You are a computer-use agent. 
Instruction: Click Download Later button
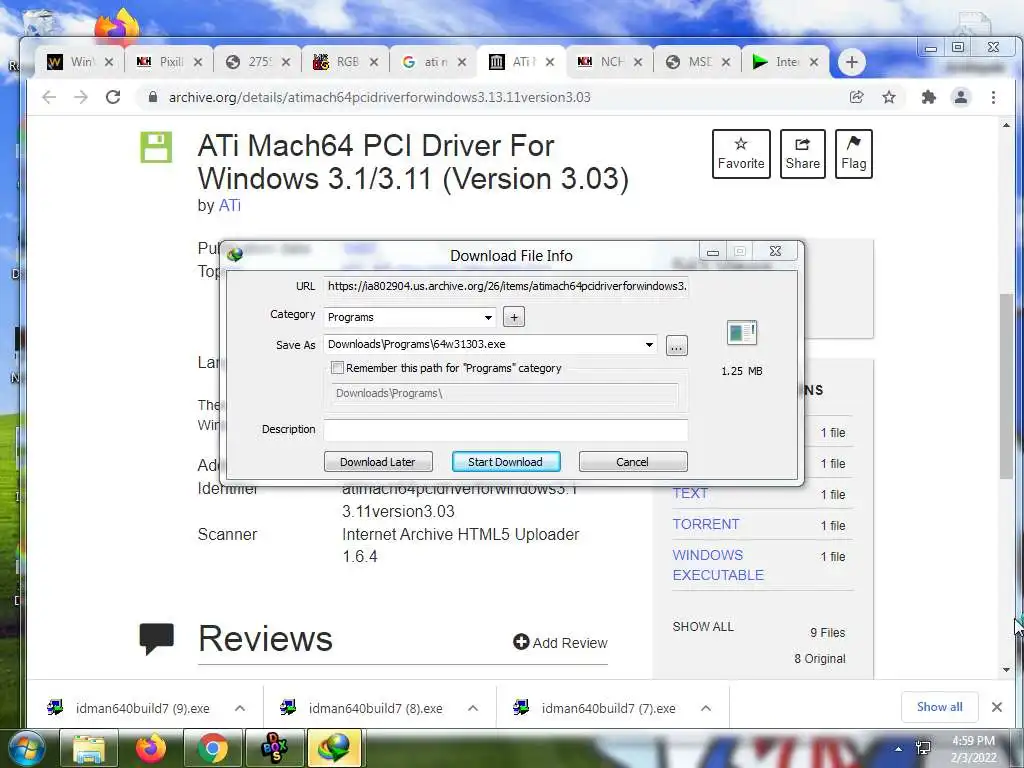tap(378, 462)
